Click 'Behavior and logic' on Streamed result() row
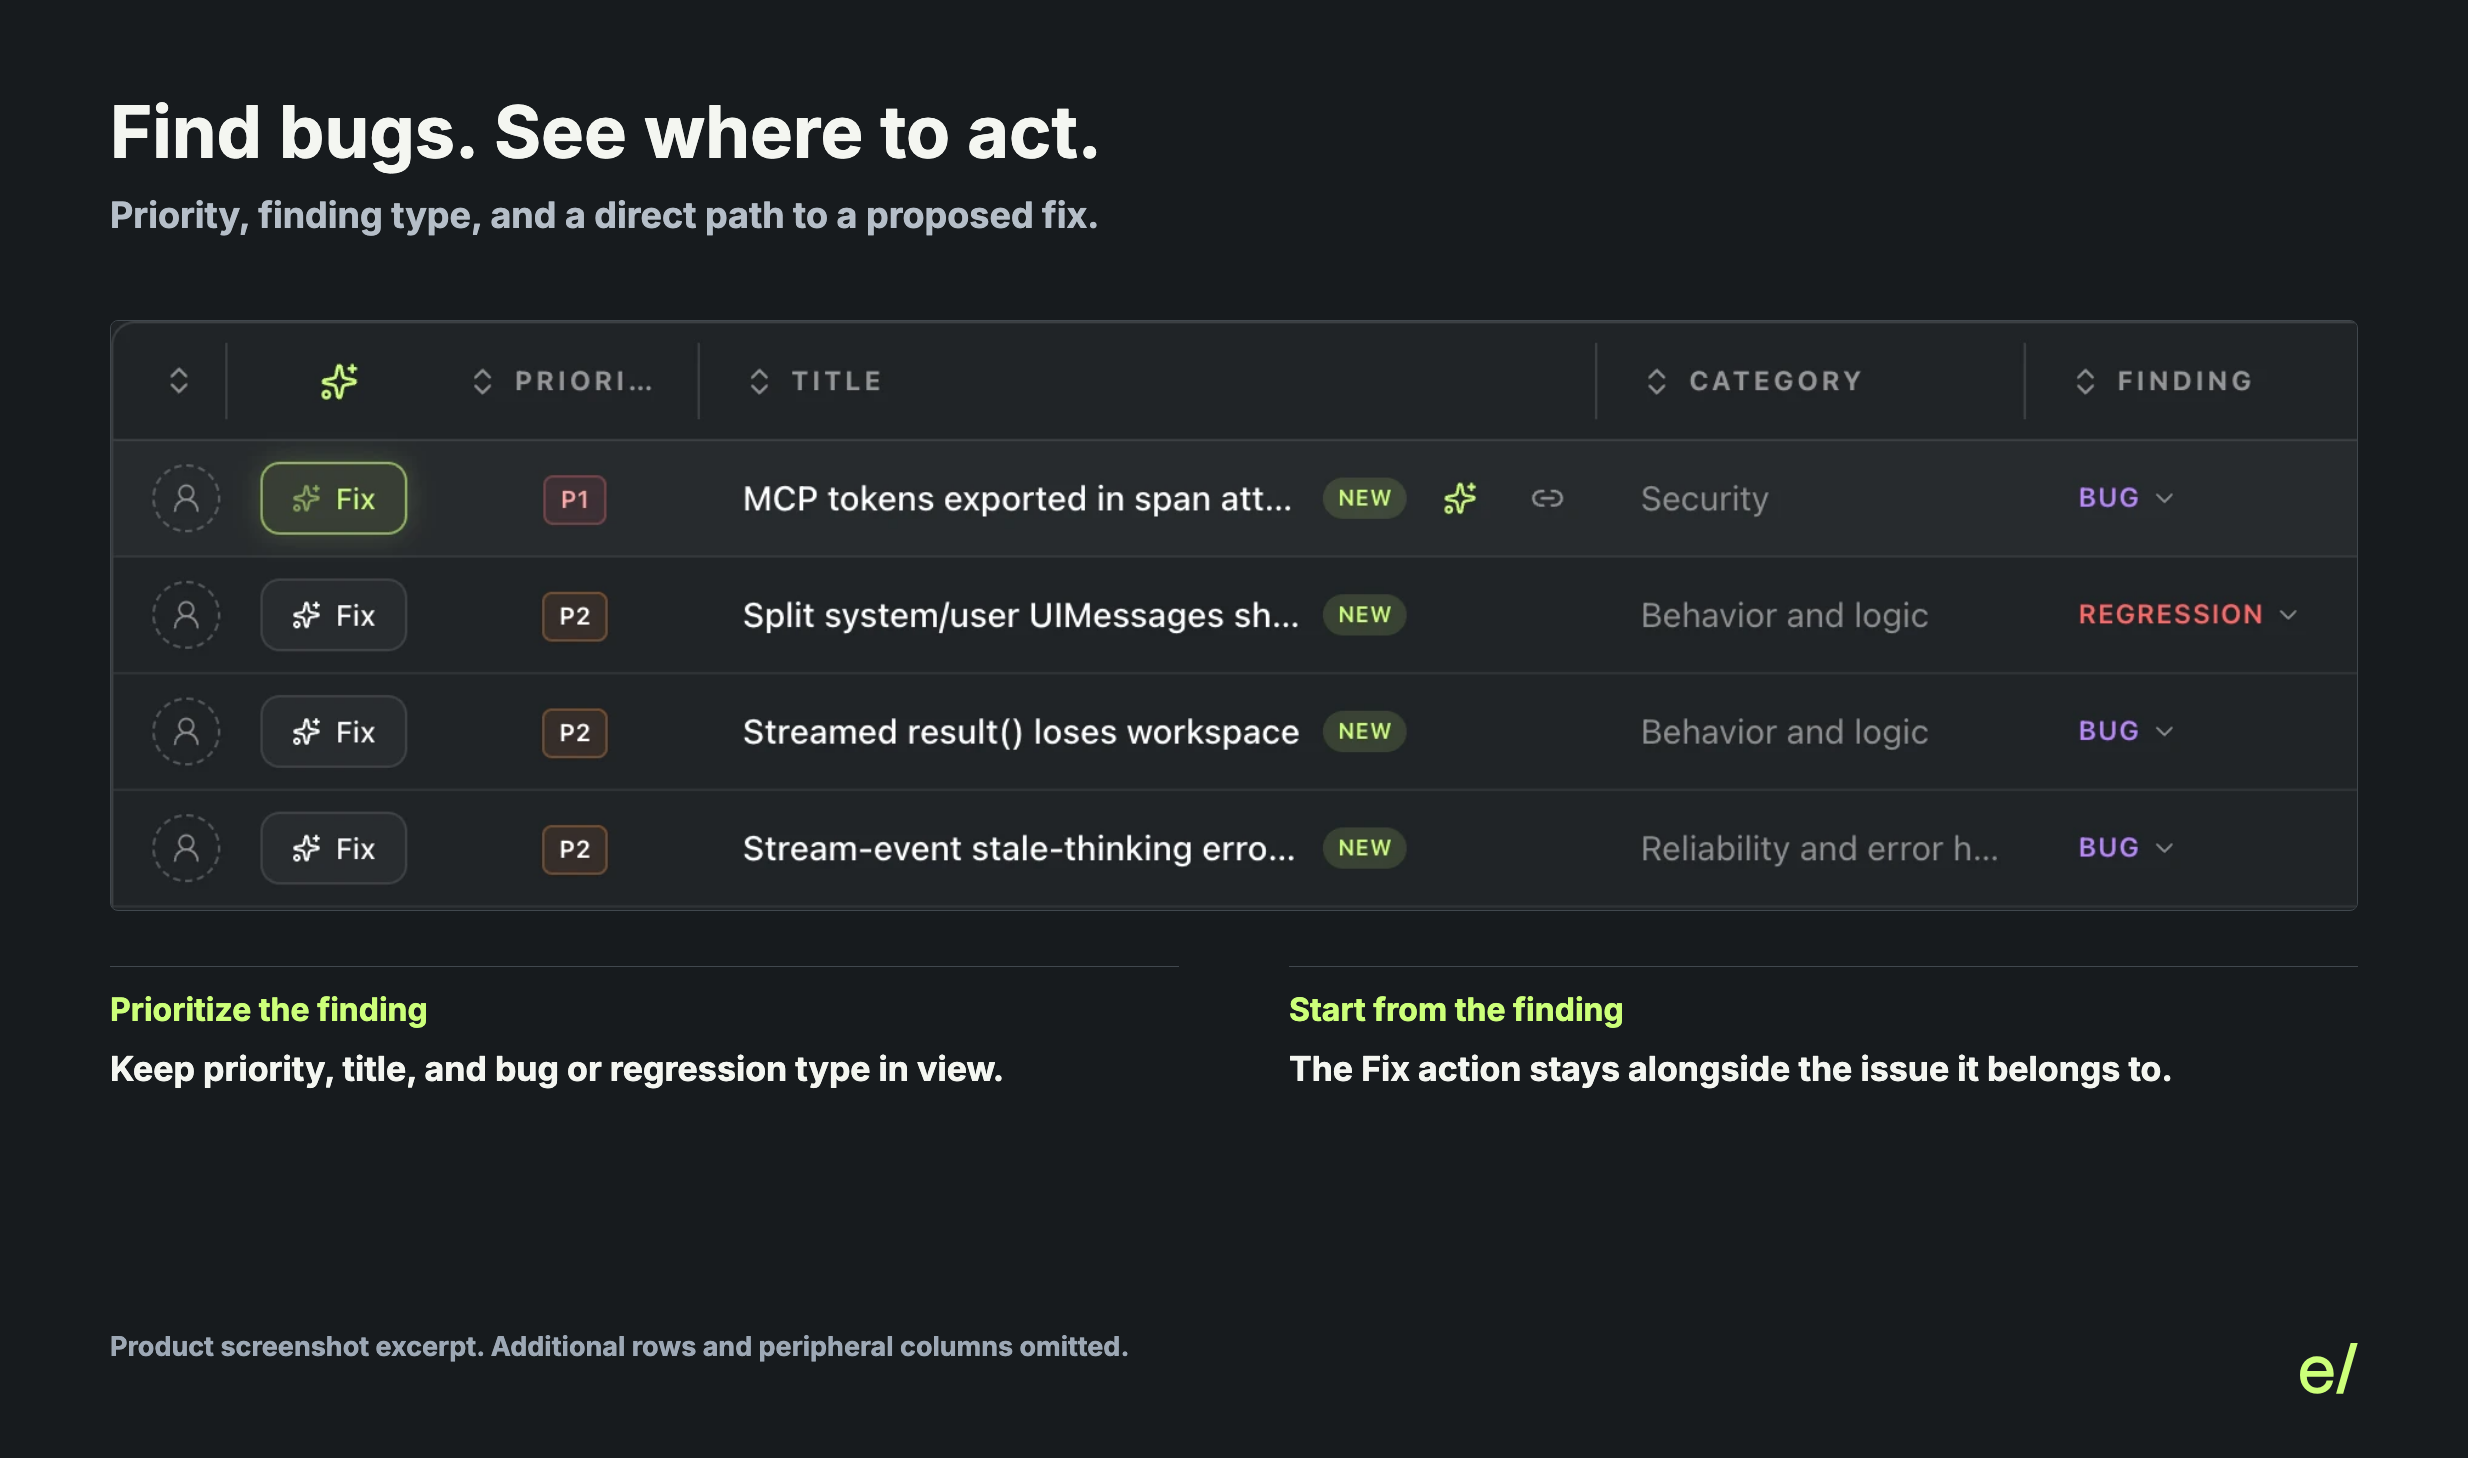Image resolution: width=2468 pixels, height=1458 pixels. tap(1785, 732)
